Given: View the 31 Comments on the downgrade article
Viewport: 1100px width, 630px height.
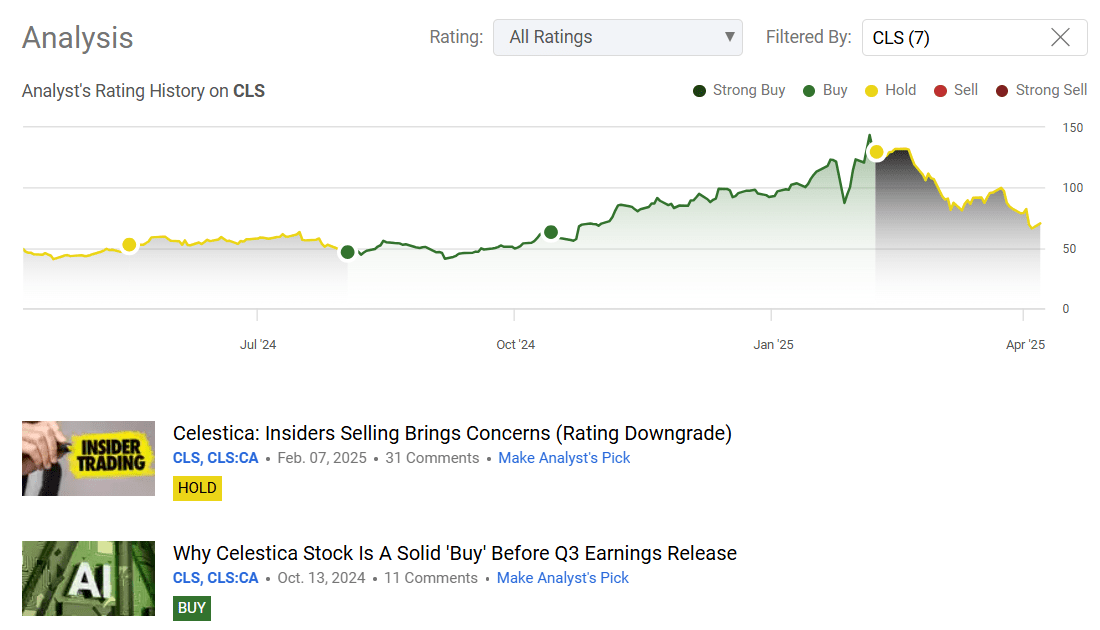Looking at the screenshot, I should point(431,457).
